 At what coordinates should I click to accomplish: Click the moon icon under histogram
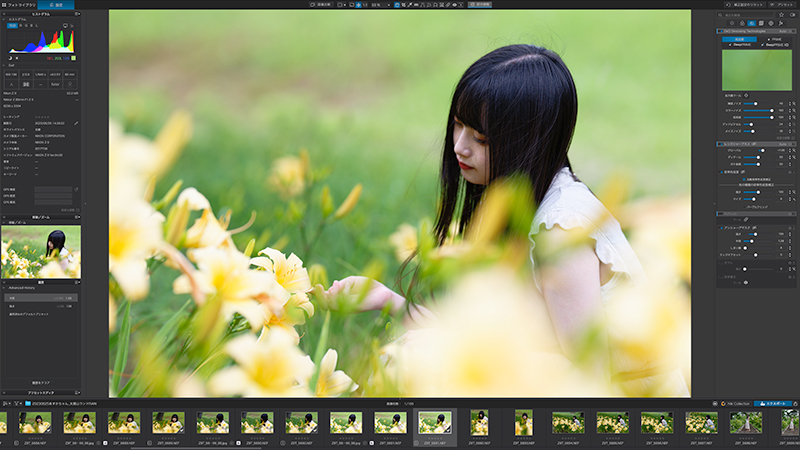pyautogui.click(x=10, y=58)
